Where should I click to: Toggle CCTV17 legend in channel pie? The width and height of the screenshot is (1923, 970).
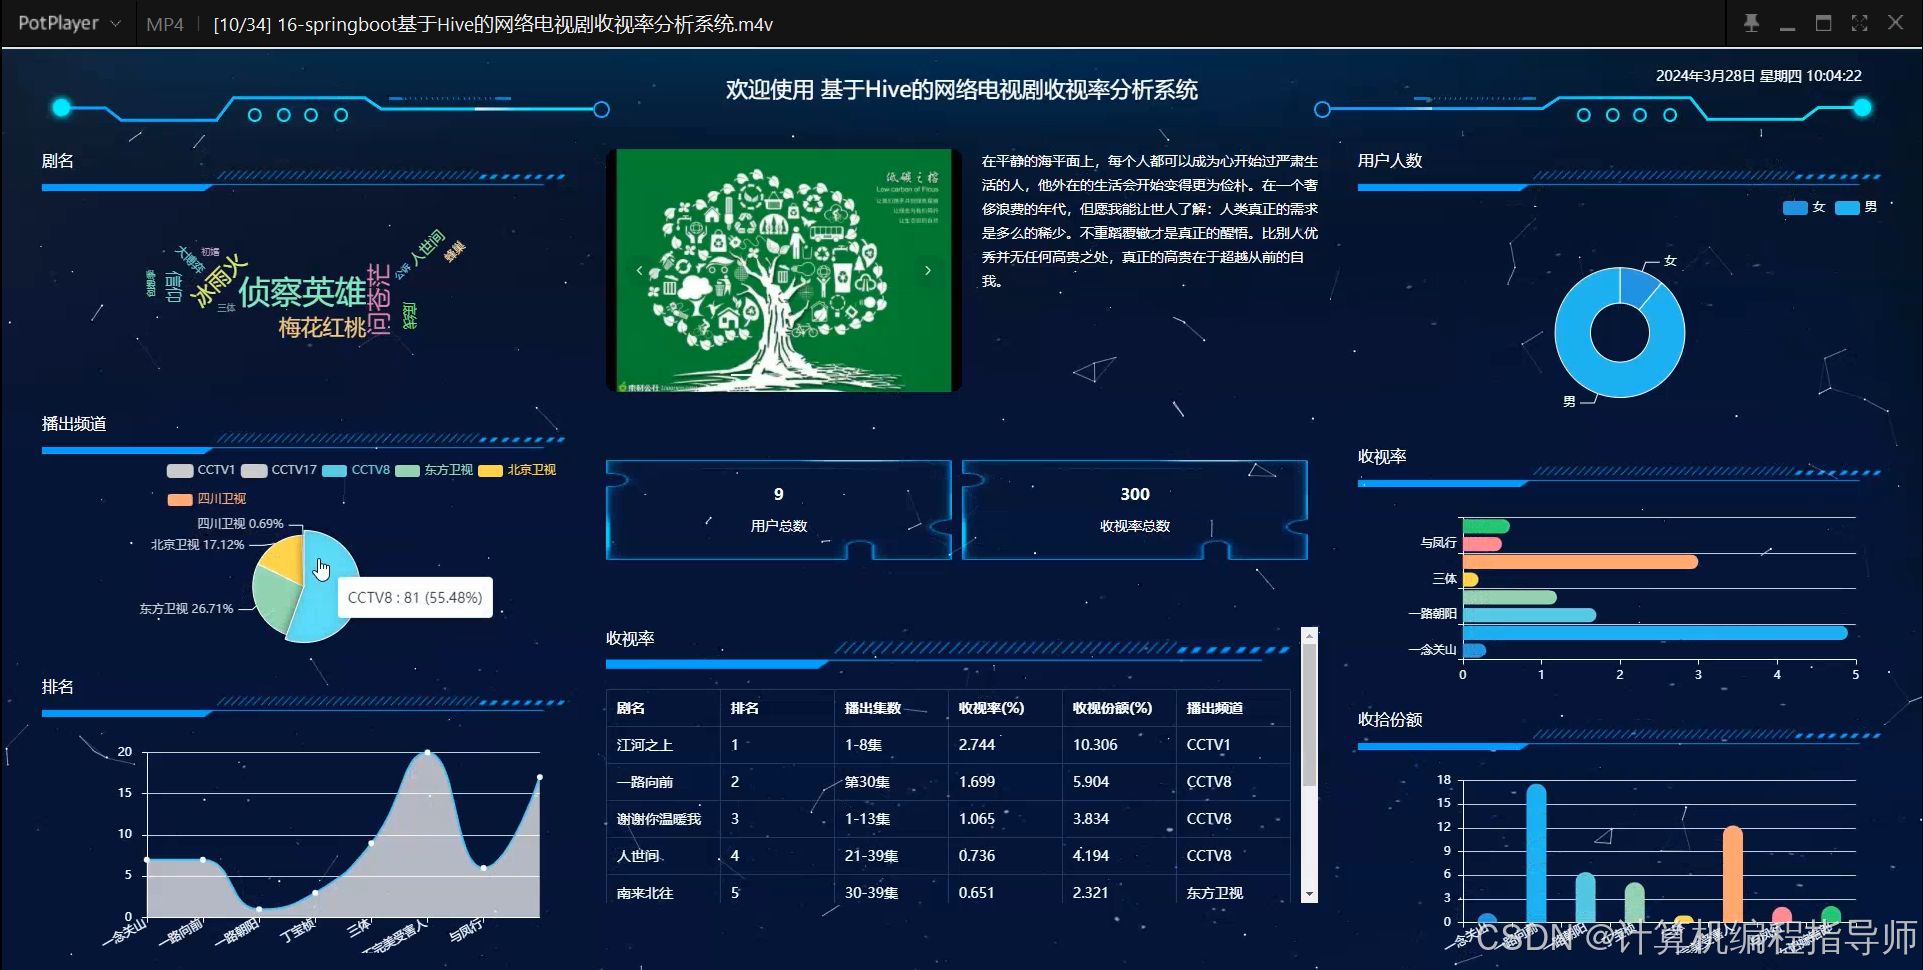coord(279,470)
